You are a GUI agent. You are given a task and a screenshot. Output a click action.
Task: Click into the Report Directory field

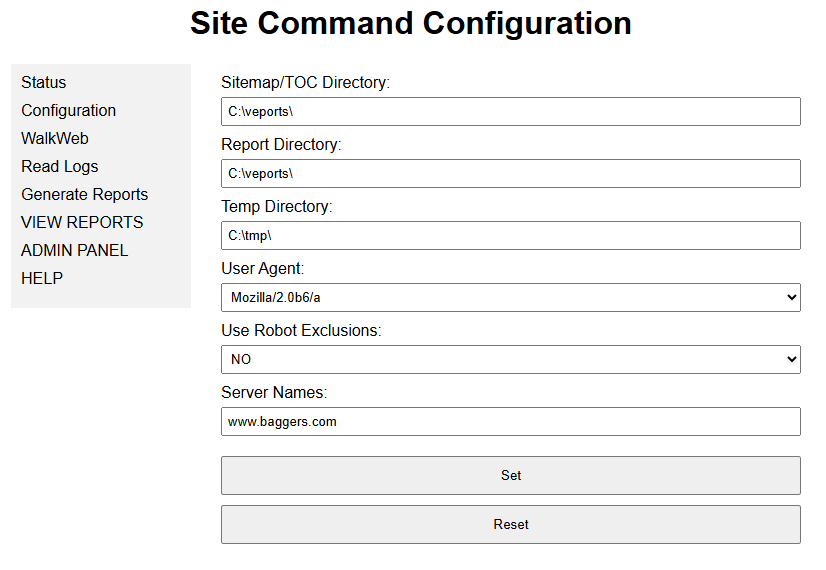pyautogui.click(x=510, y=173)
